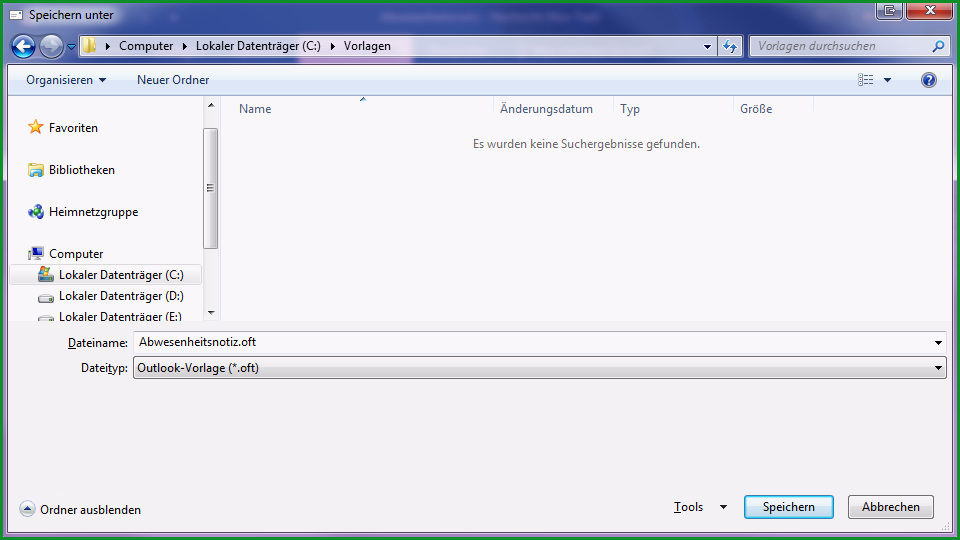
Task: Close the Speichern unter dialog
Action: coord(929,10)
